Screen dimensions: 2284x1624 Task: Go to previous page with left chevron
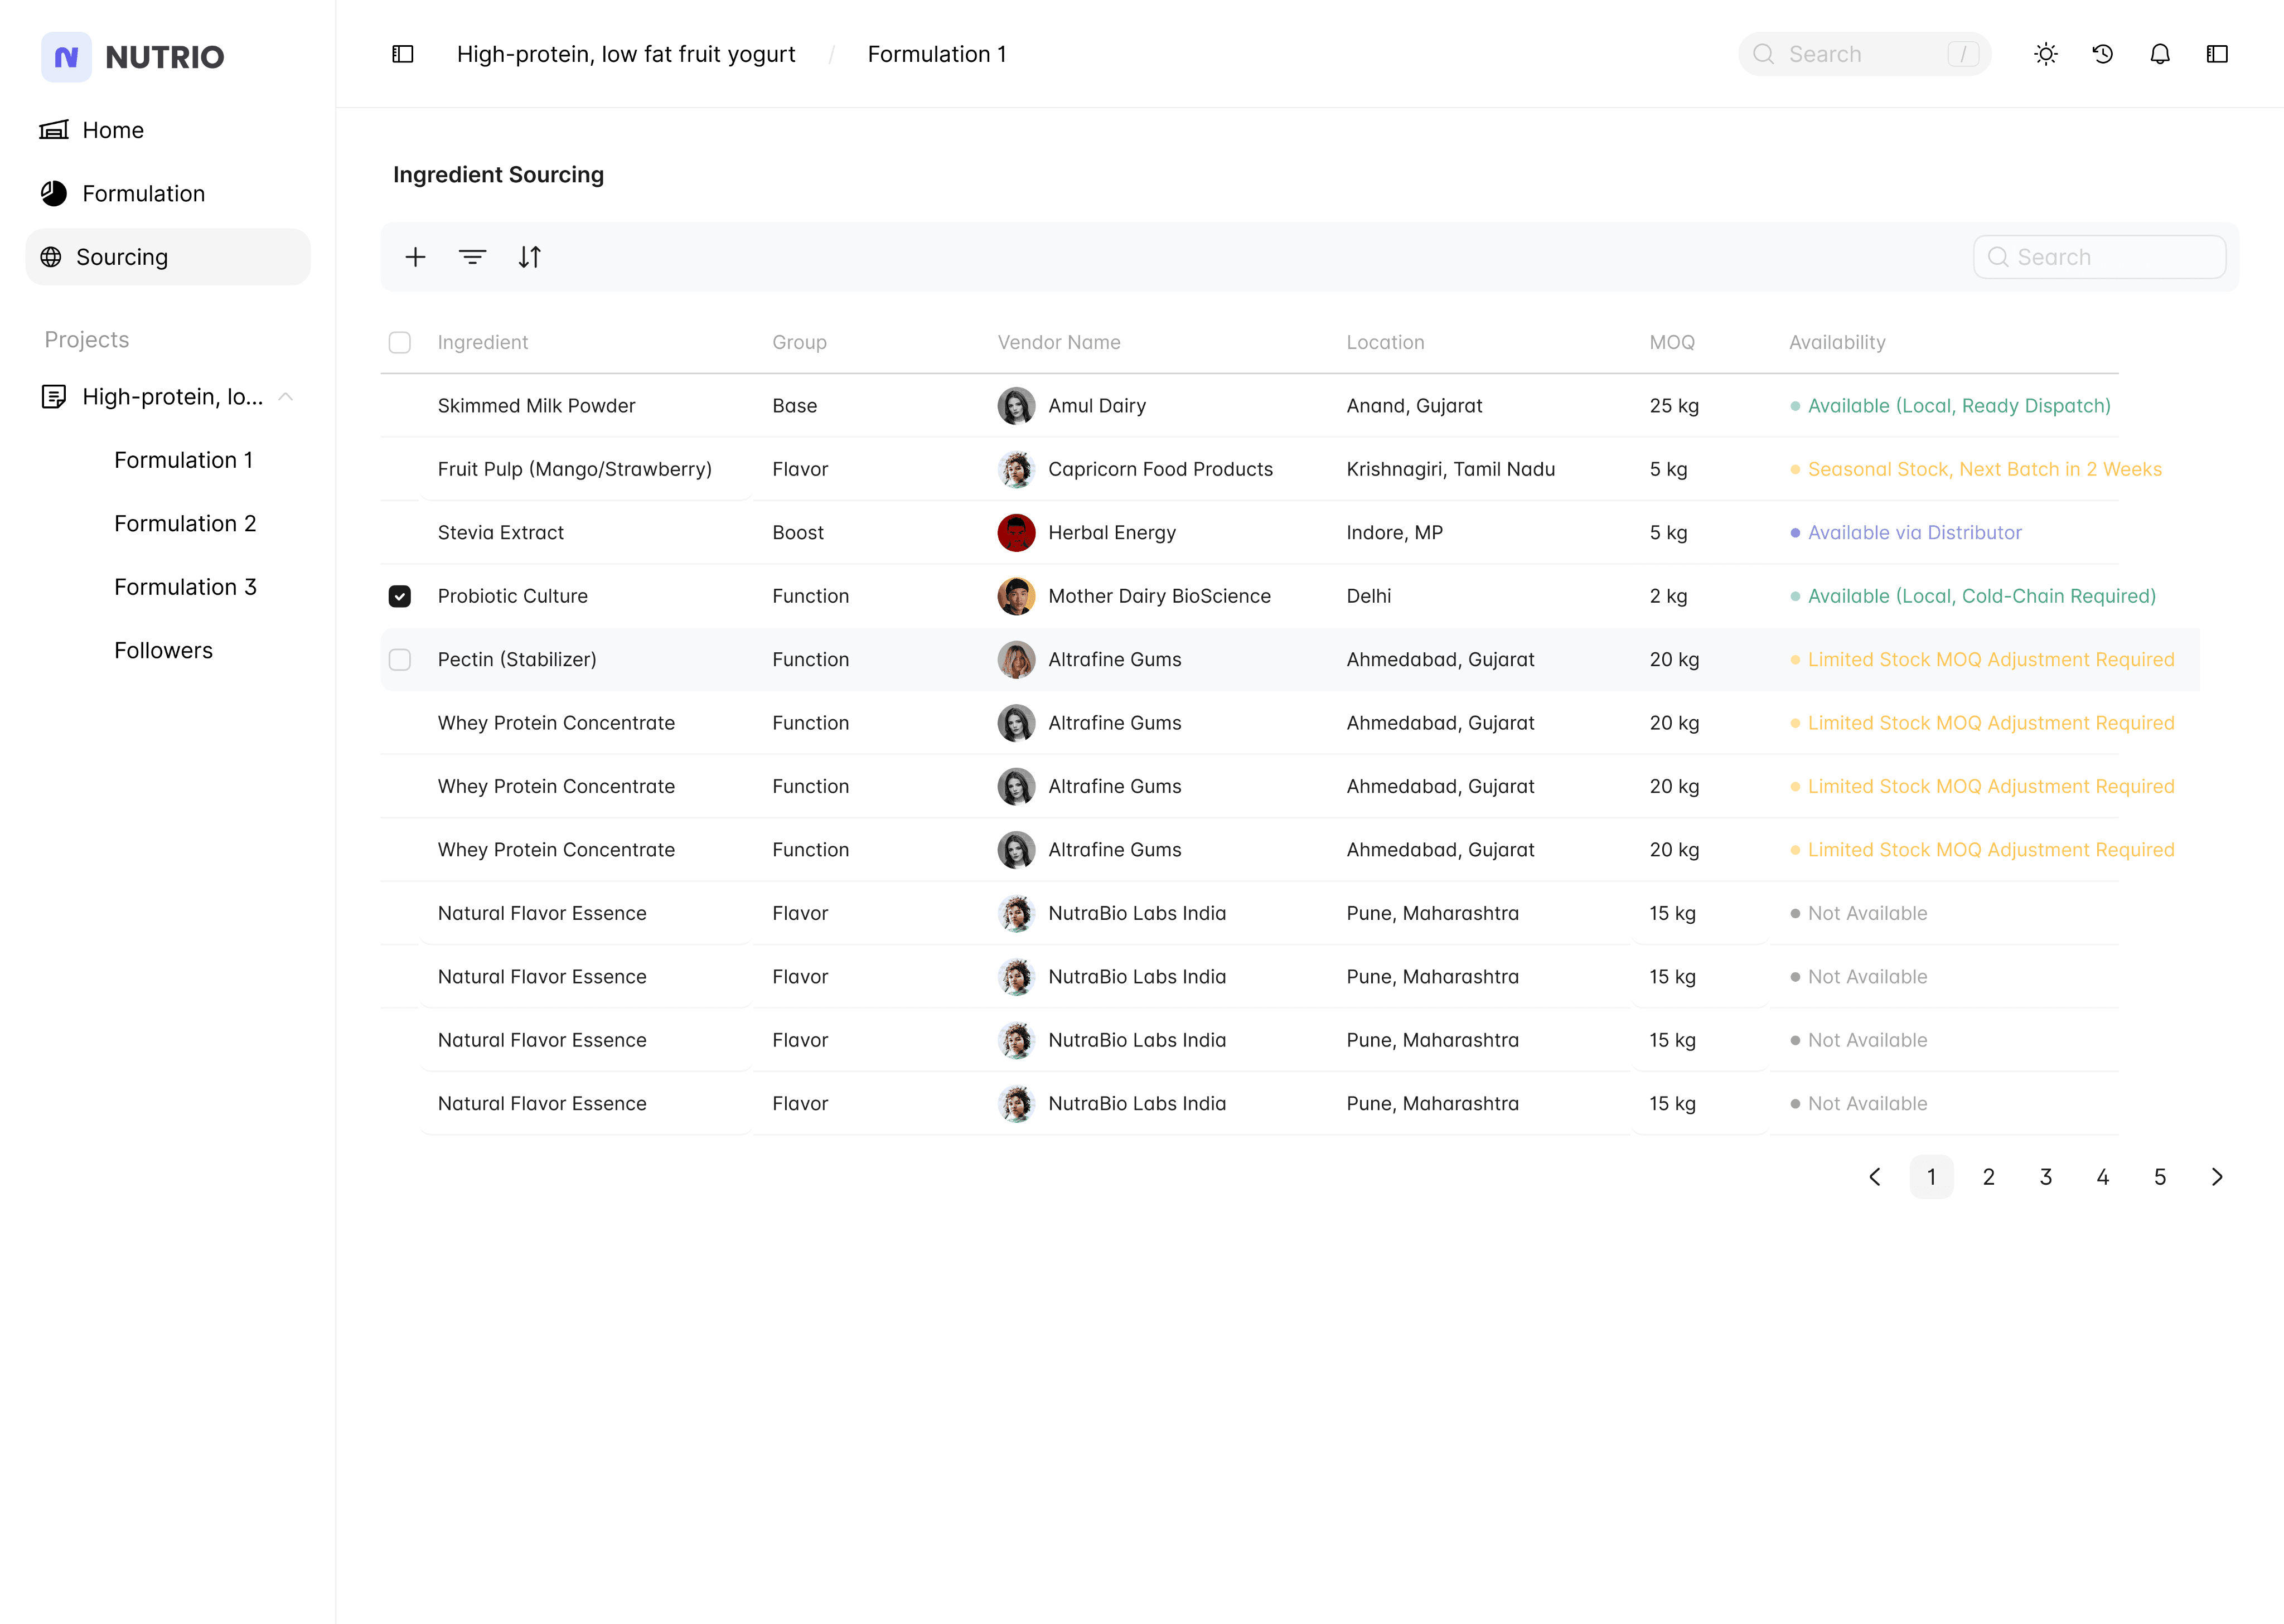point(1875,1177)
